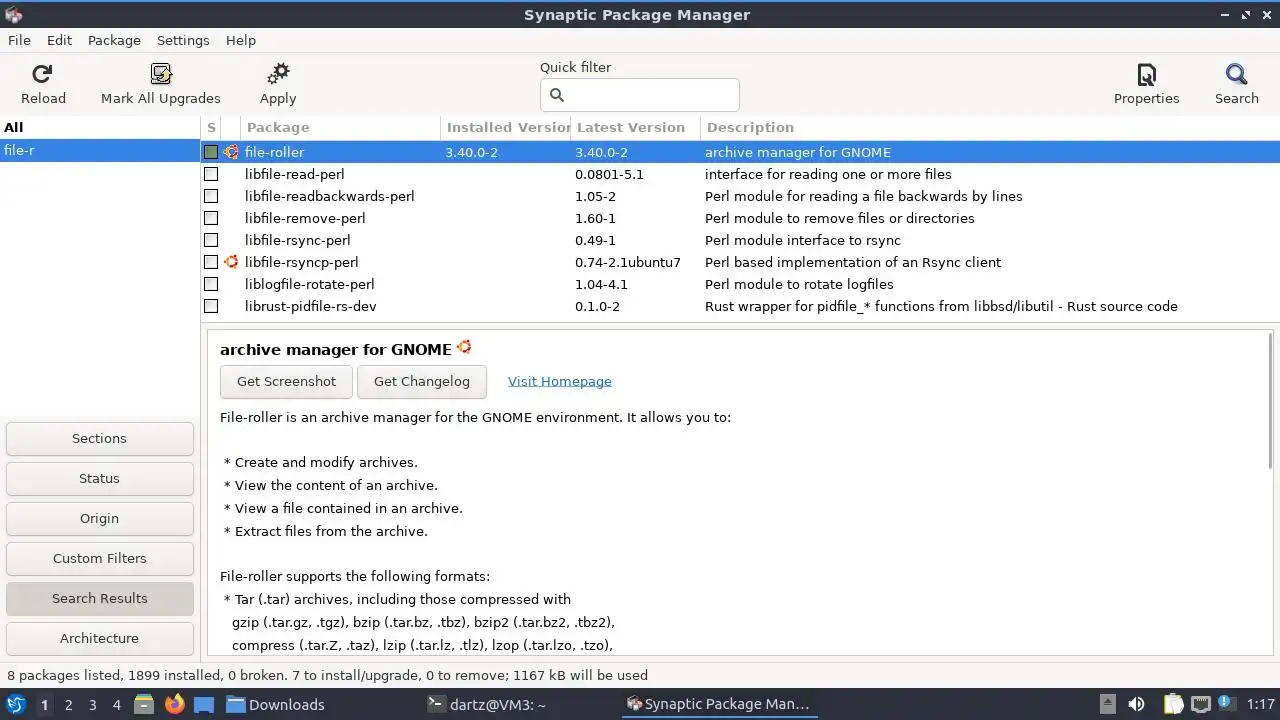1280x720 pixels.
Task: Click the Synaptic Package Manager taskbar entry
Action: (x=718, y=704)
